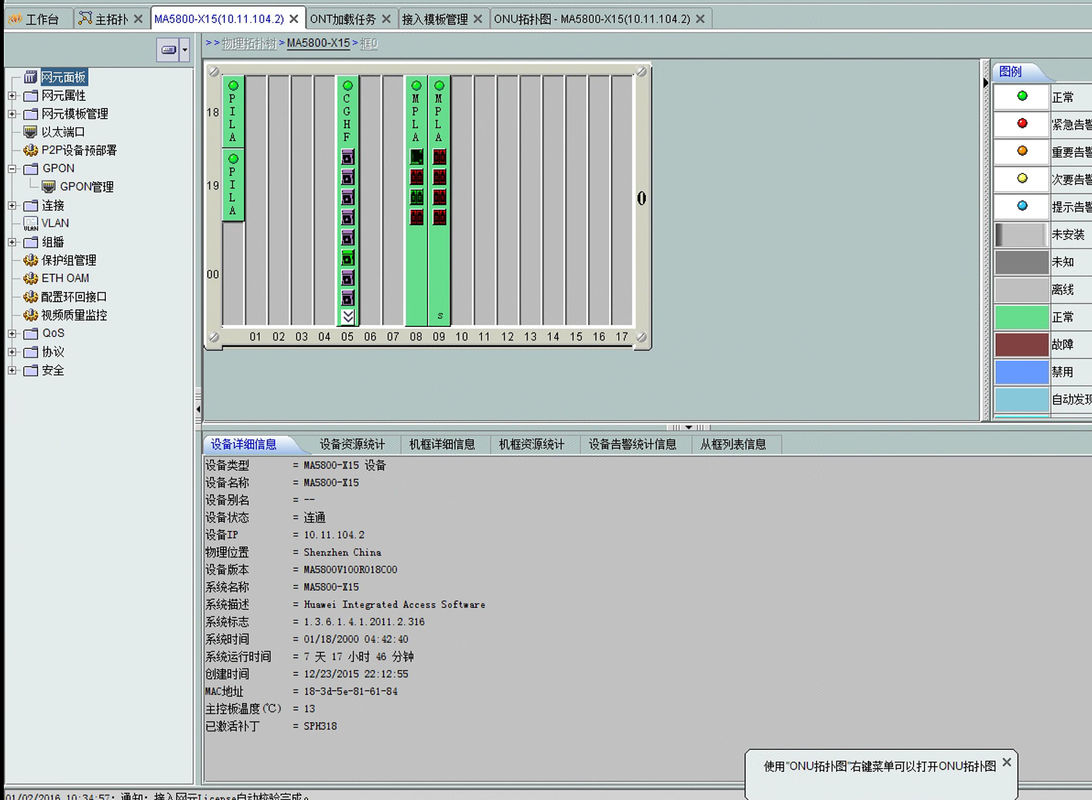The image size is (1092, 800).
Task: Switch to the ONT加载任务 tab
Action: [x=342, y=19]
